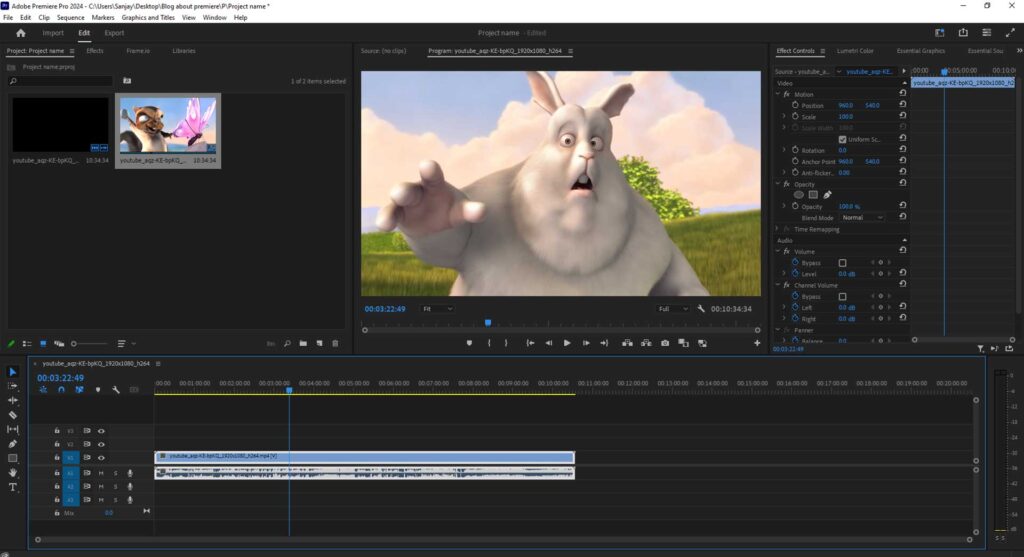This screenshot has height=557, width=1024.
Task: Select the Rectangle tool
Action: point(12,458)
